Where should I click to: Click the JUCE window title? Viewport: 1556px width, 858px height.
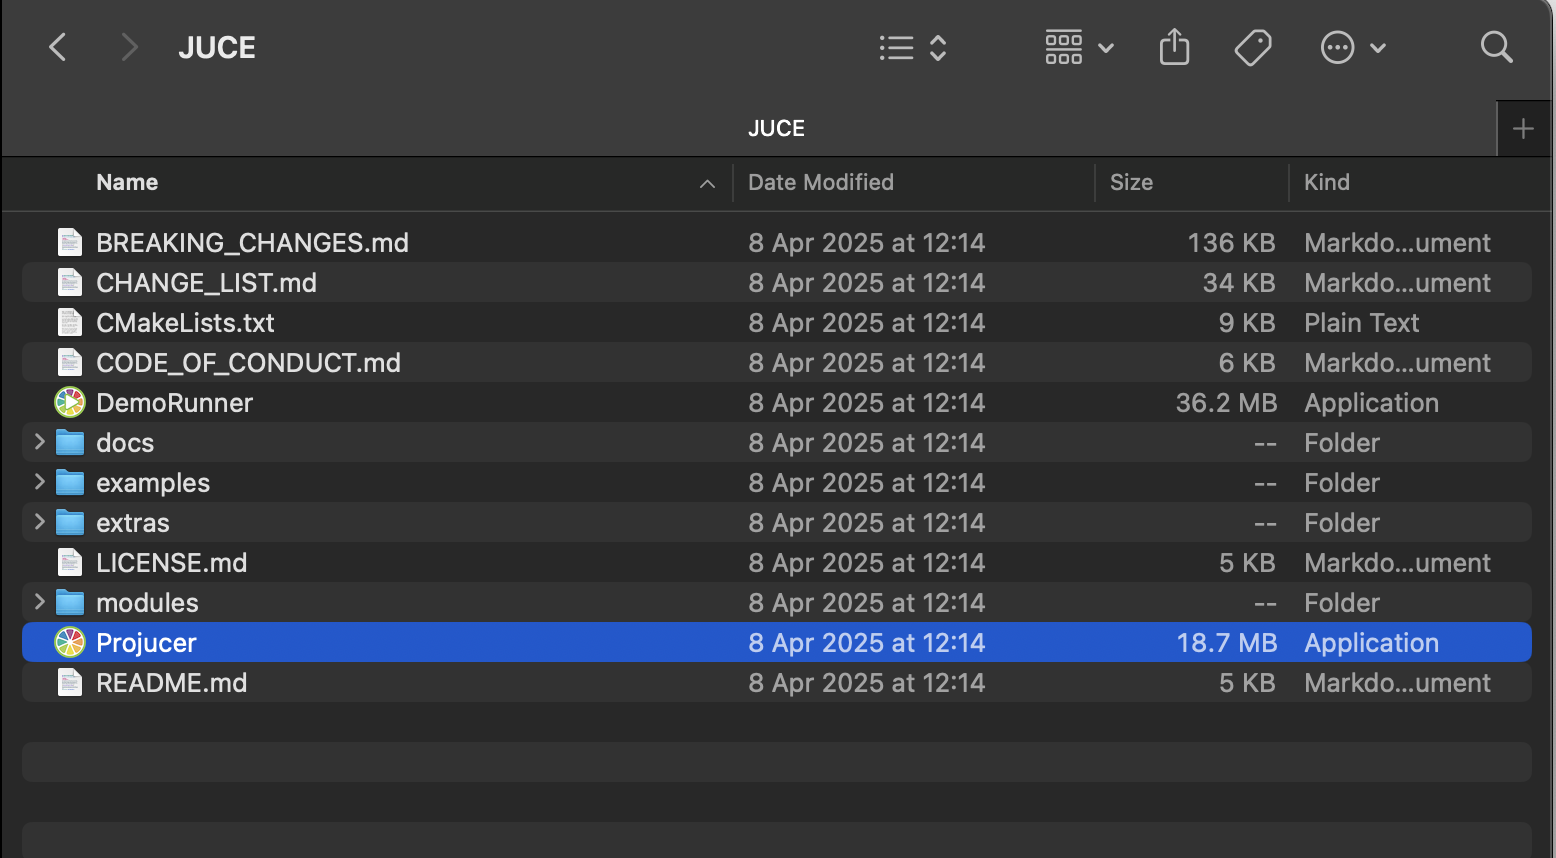217,47
